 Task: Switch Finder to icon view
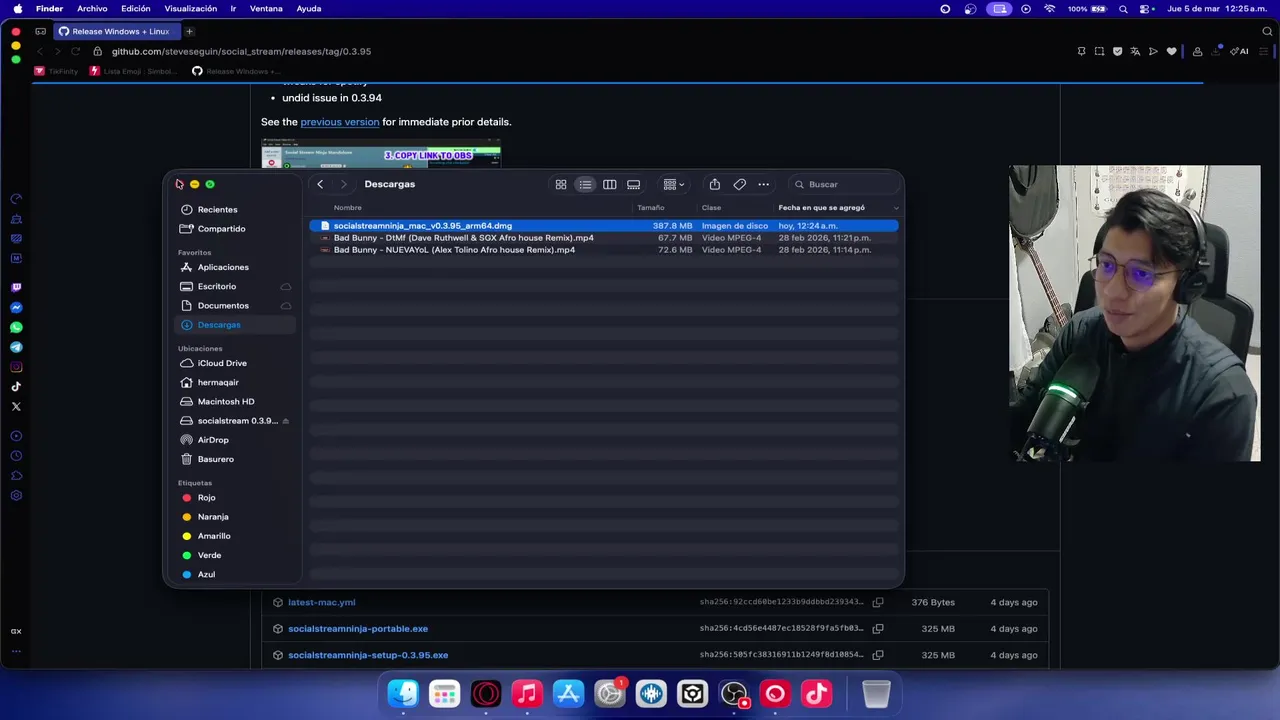(561, 184)
